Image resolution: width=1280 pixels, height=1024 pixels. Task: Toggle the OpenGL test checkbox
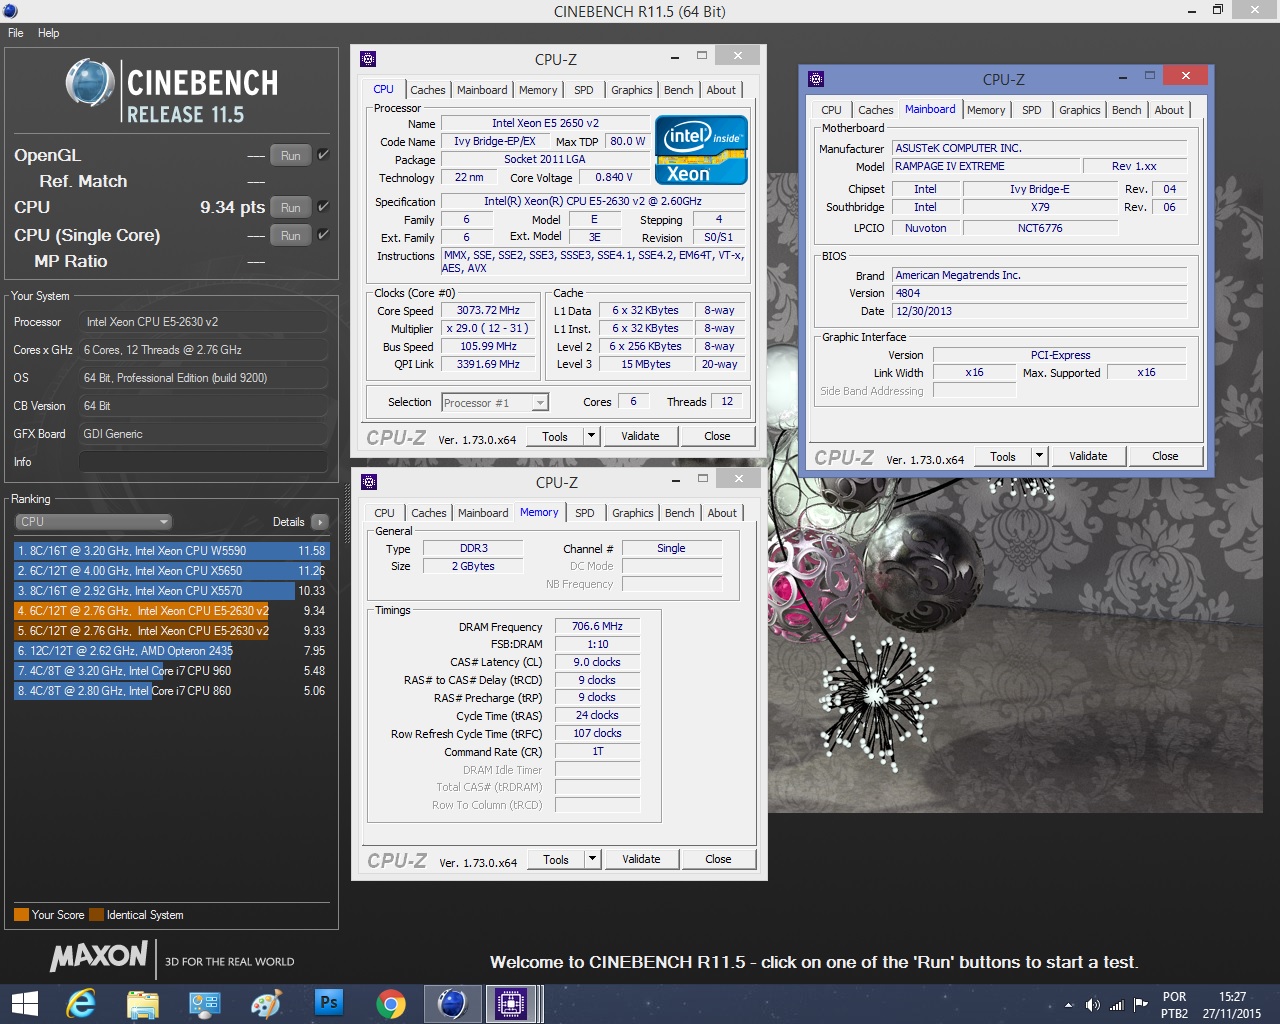[x=323, y=155]
